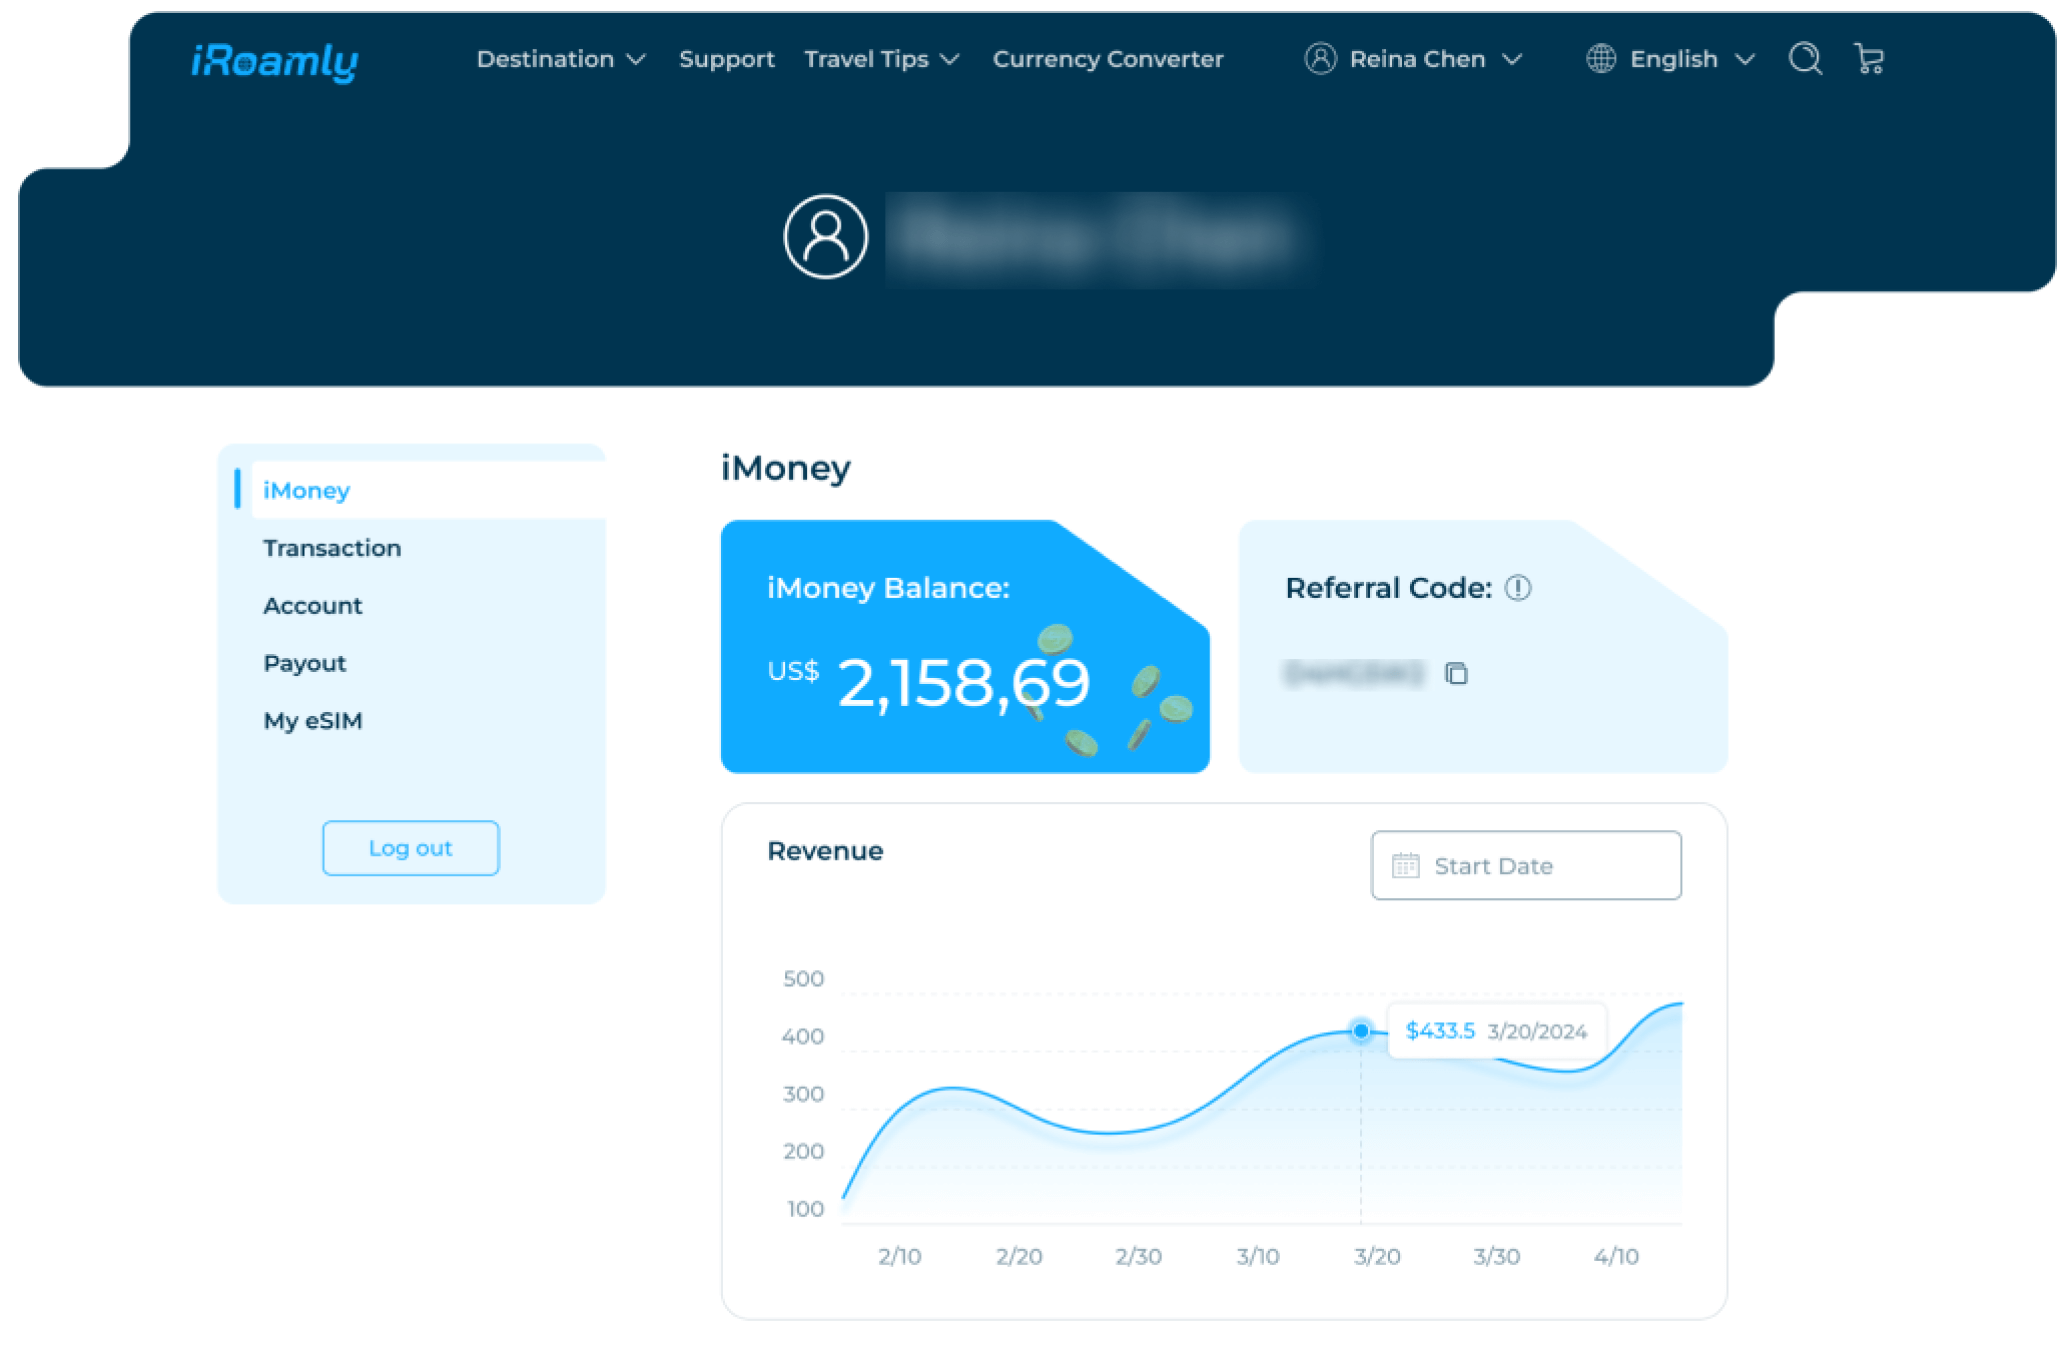This screenshot has width=2069, height=1368.
Task: Click the 3/20/2024 tooltip date
Action: [1537, 1031]
